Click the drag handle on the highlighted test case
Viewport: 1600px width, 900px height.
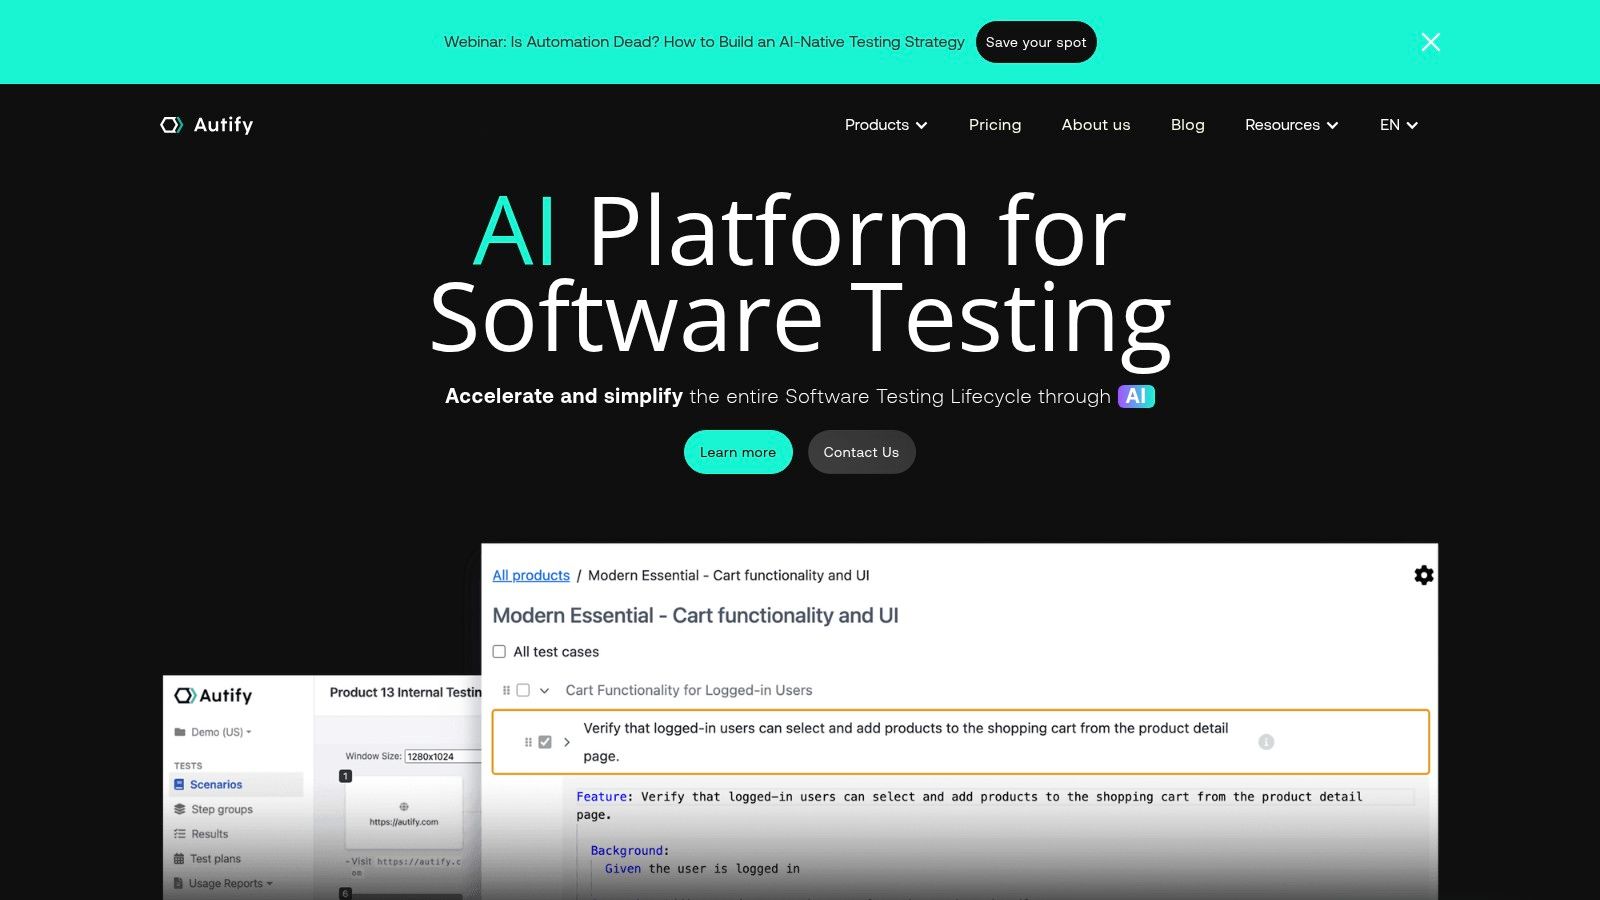528,742
